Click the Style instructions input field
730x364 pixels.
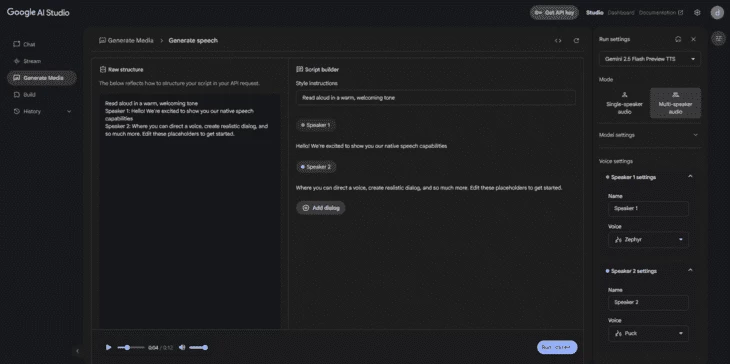coord(435,98)
